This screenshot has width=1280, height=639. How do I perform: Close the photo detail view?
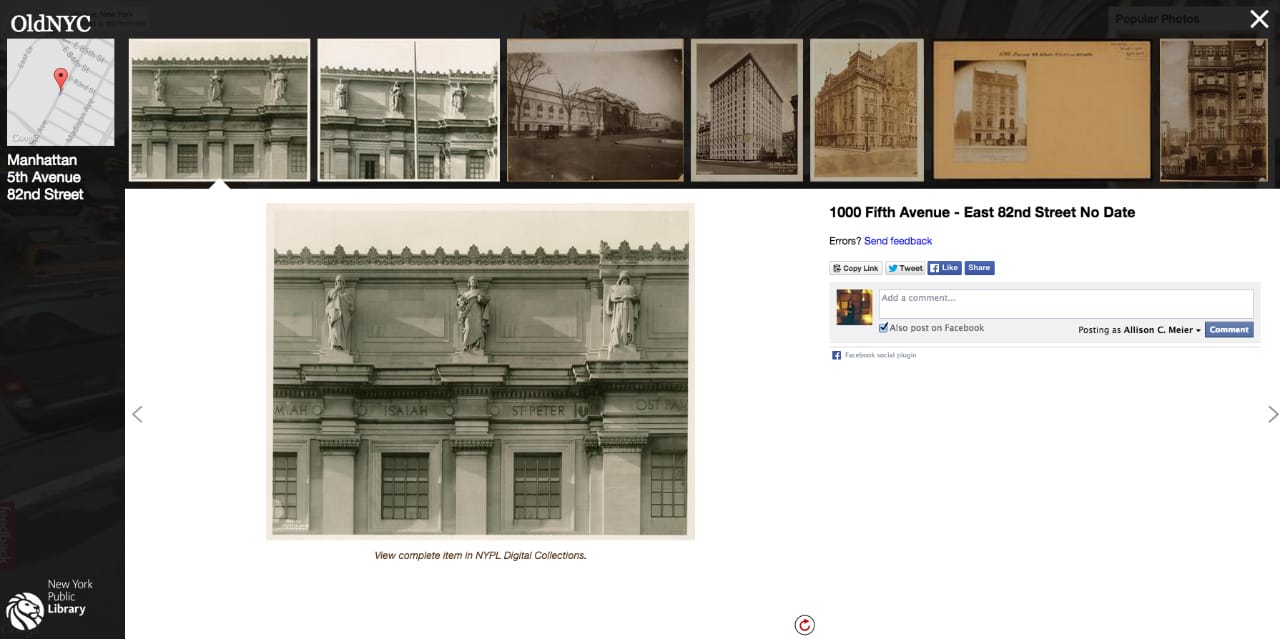pyautogui.click(x=1259, y=19)
